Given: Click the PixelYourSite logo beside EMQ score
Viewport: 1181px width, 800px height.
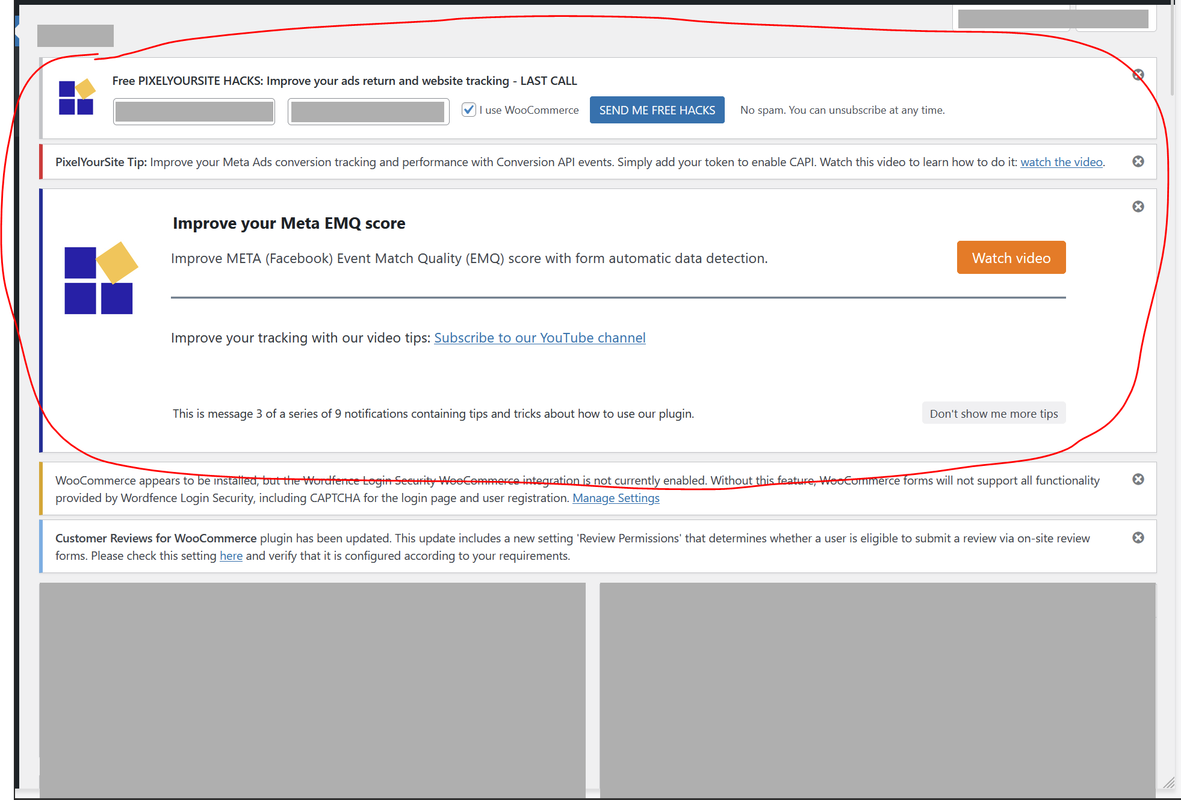Looking at the screenshot, I should pos(101,278).
